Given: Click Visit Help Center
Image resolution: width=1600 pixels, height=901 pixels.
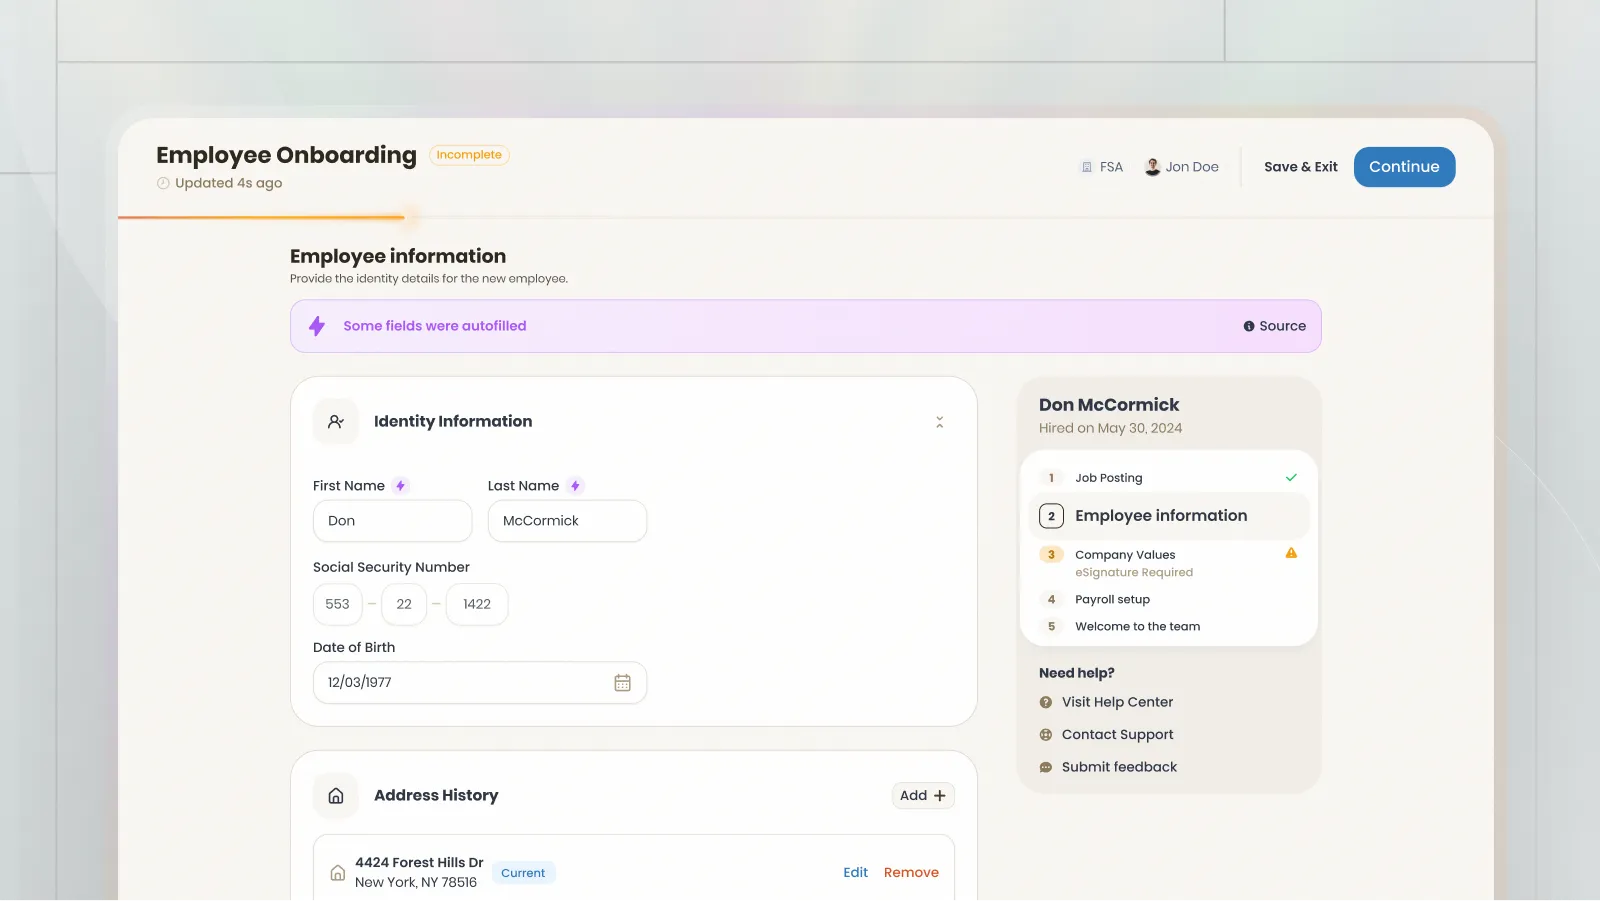Looking at the screenshot, I should pos(1117,703).
